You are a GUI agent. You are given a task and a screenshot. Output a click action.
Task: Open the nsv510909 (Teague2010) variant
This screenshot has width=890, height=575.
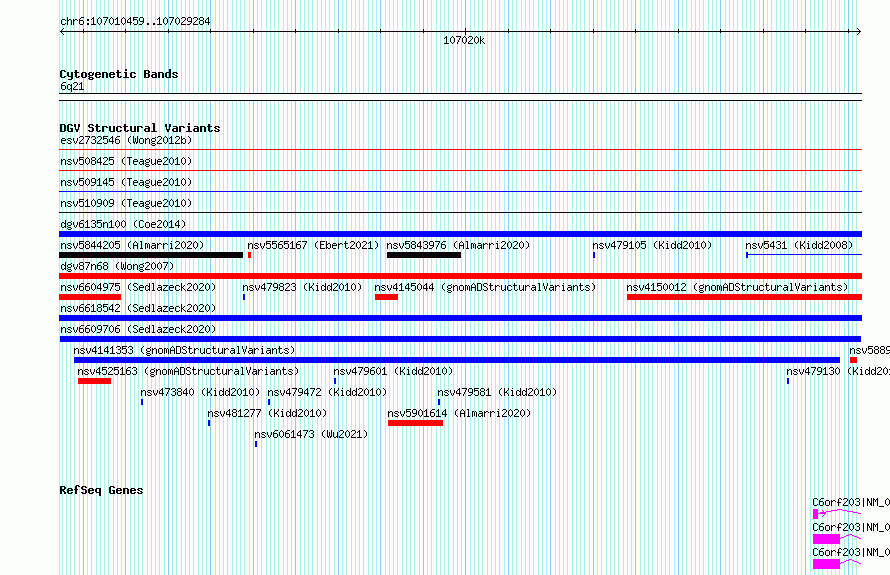pyautogui.click(x=126, y=203)
